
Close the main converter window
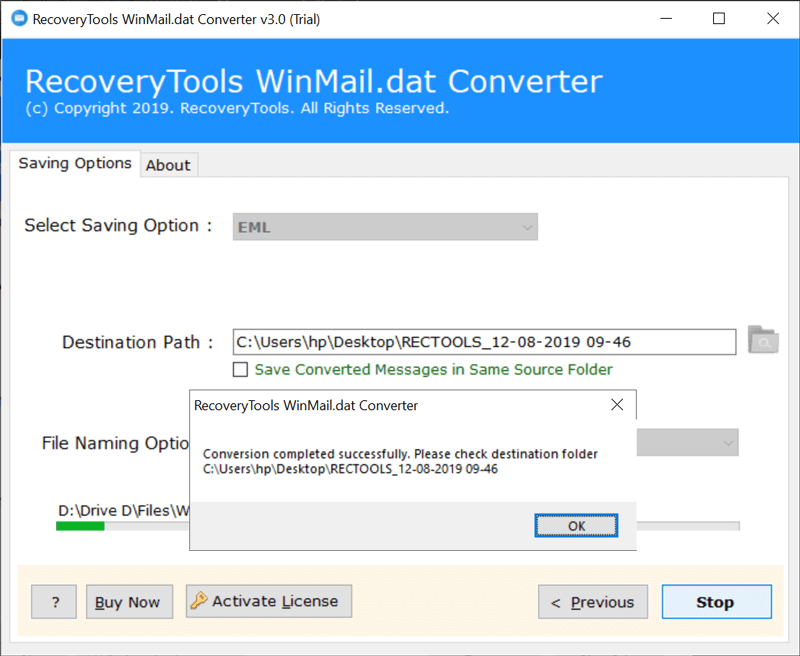click(x=773, y=19)
